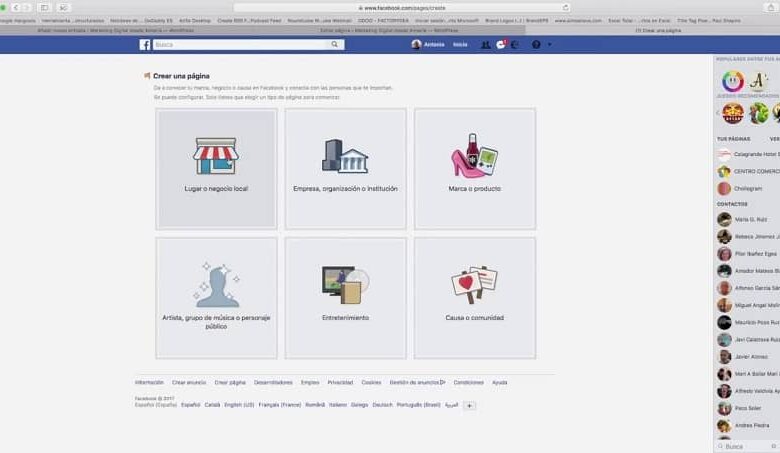Click Cookies footer link

(x=371, y=382)
